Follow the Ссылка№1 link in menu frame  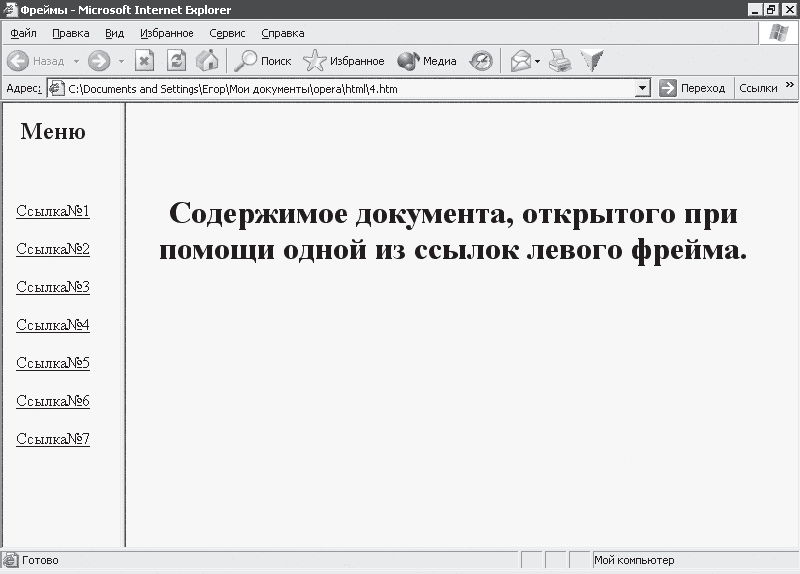[53, 211]
